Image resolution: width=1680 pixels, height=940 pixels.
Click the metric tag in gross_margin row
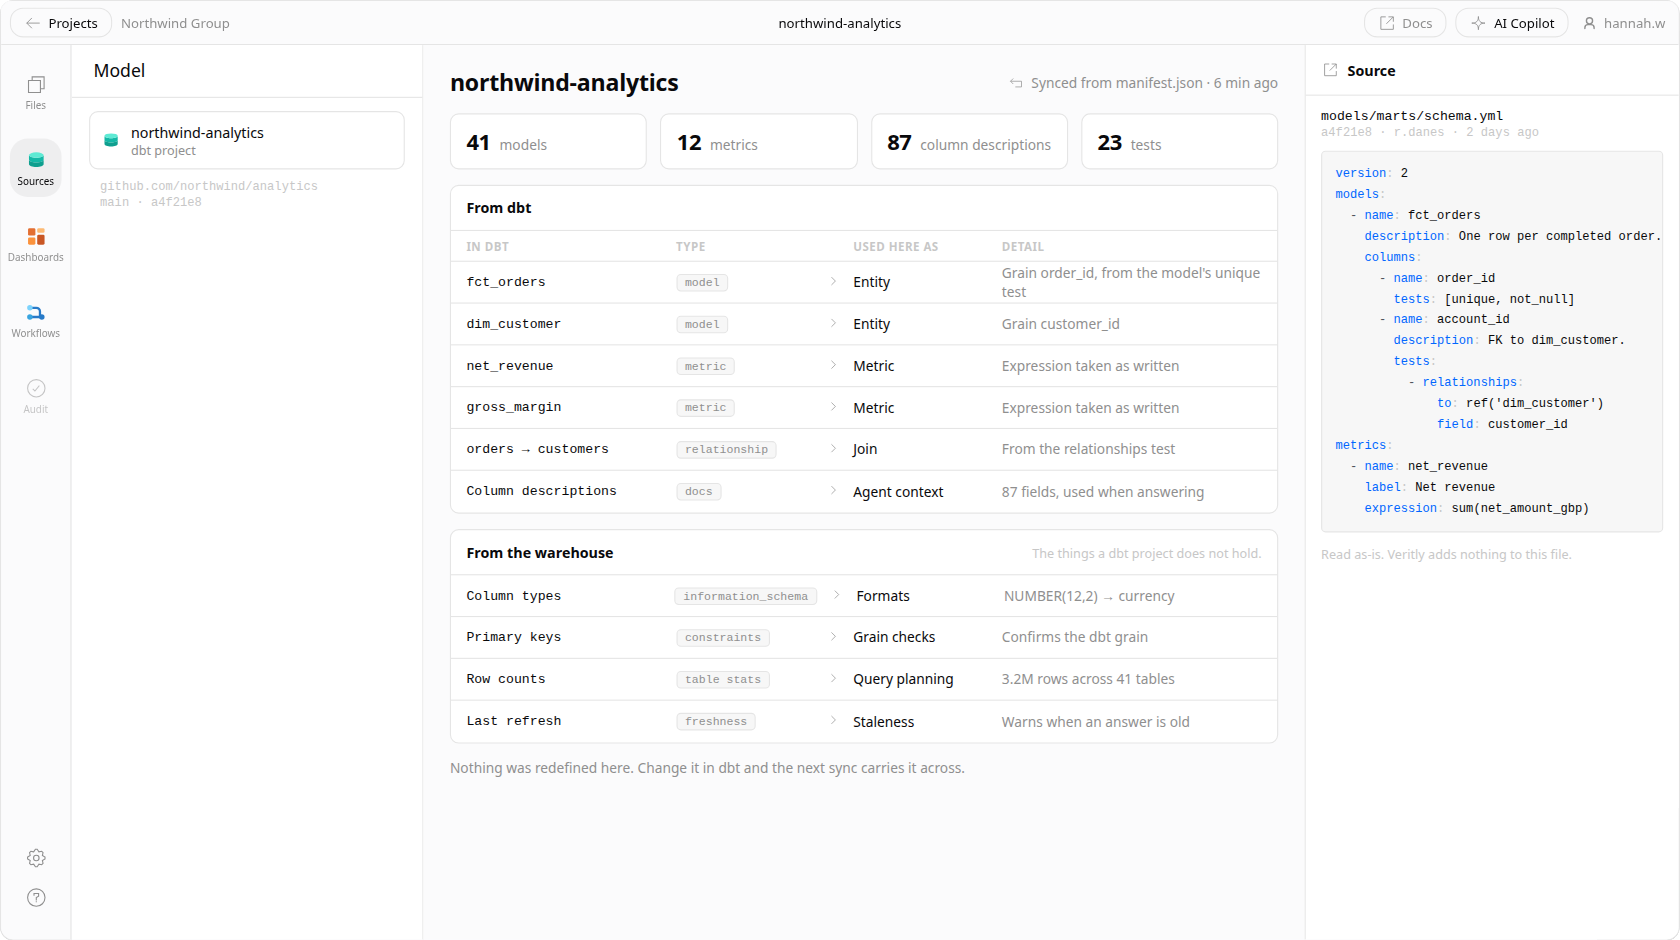705,408
